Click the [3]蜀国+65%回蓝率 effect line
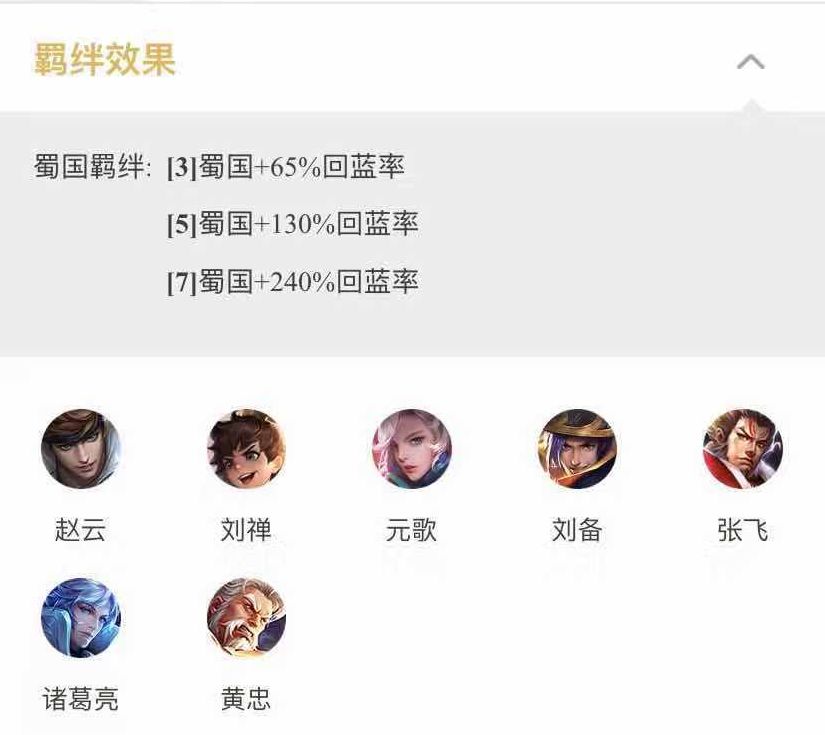 coord(286,166)
